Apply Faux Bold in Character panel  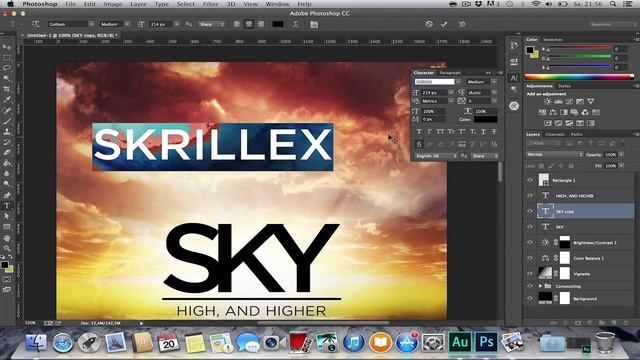pos(419,131)
